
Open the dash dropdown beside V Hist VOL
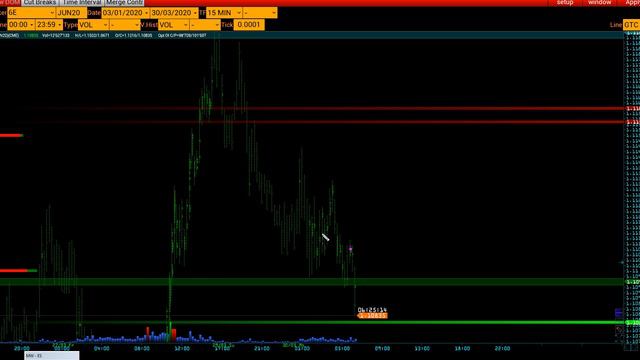point(205,25)
